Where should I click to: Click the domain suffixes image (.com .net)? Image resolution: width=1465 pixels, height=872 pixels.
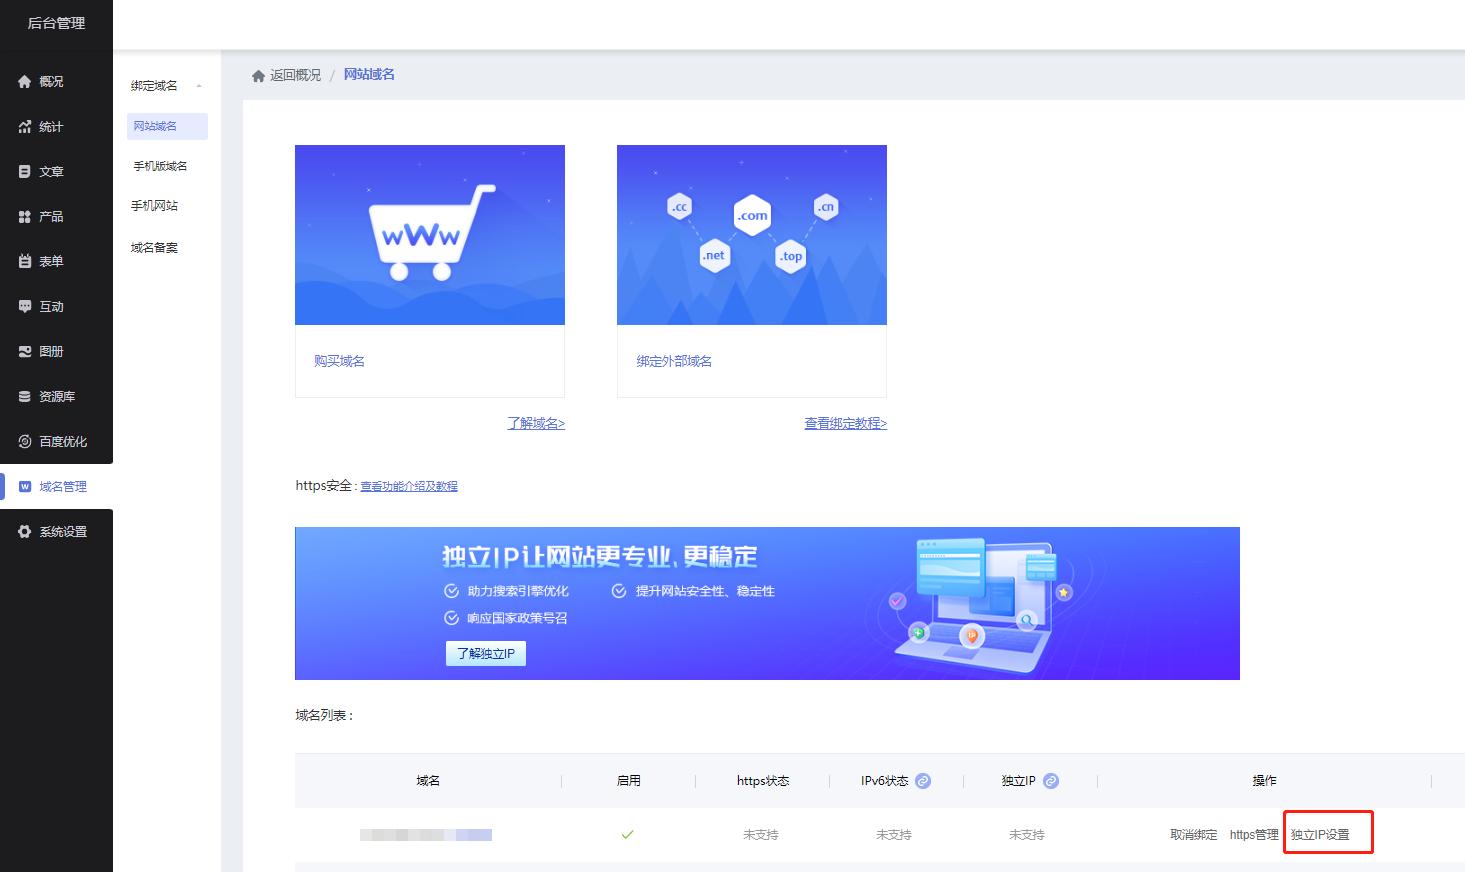(x=752, y=235)
